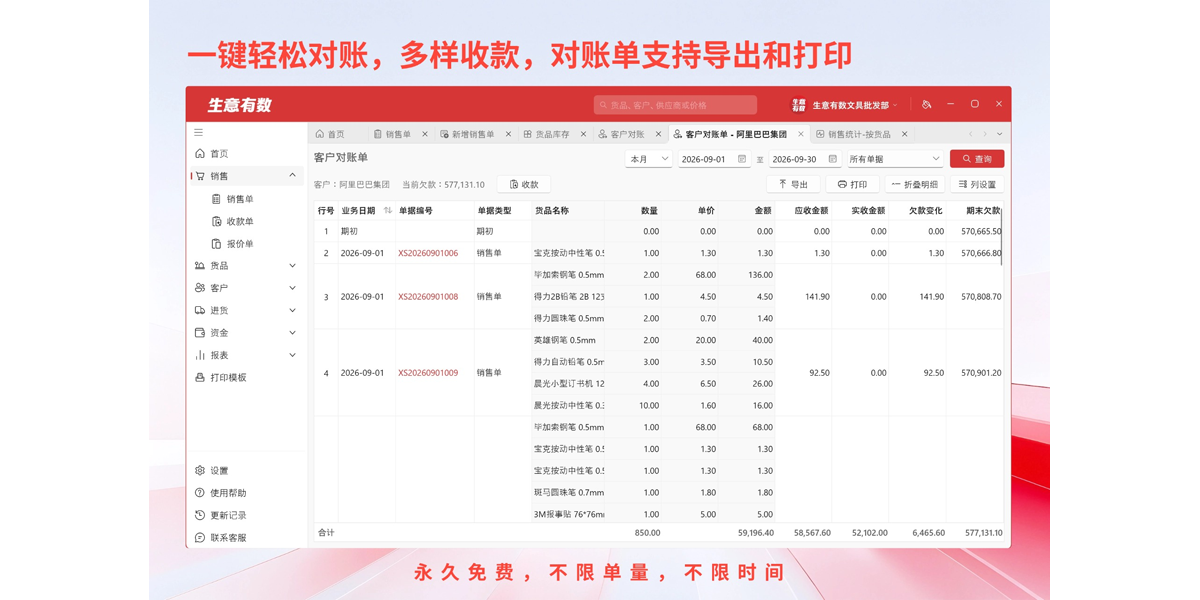Click the calendar icon in start date field
Viewport: 1200px width, 600px height.
[741, 159]
